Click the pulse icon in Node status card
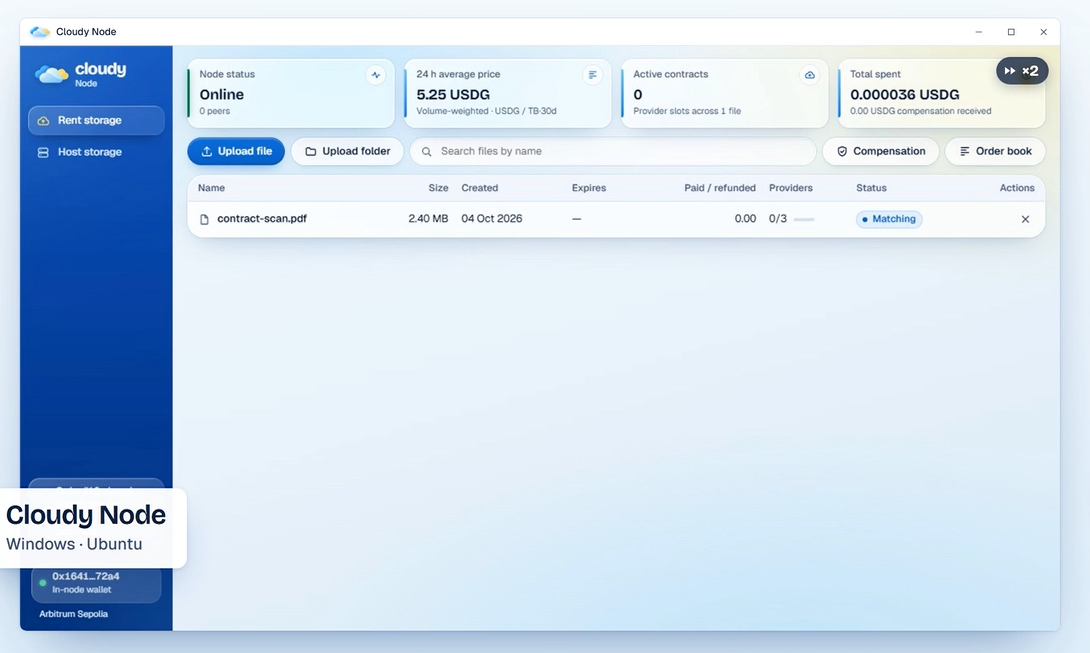Screen dimensions: 1090x653 click(375, 75)
